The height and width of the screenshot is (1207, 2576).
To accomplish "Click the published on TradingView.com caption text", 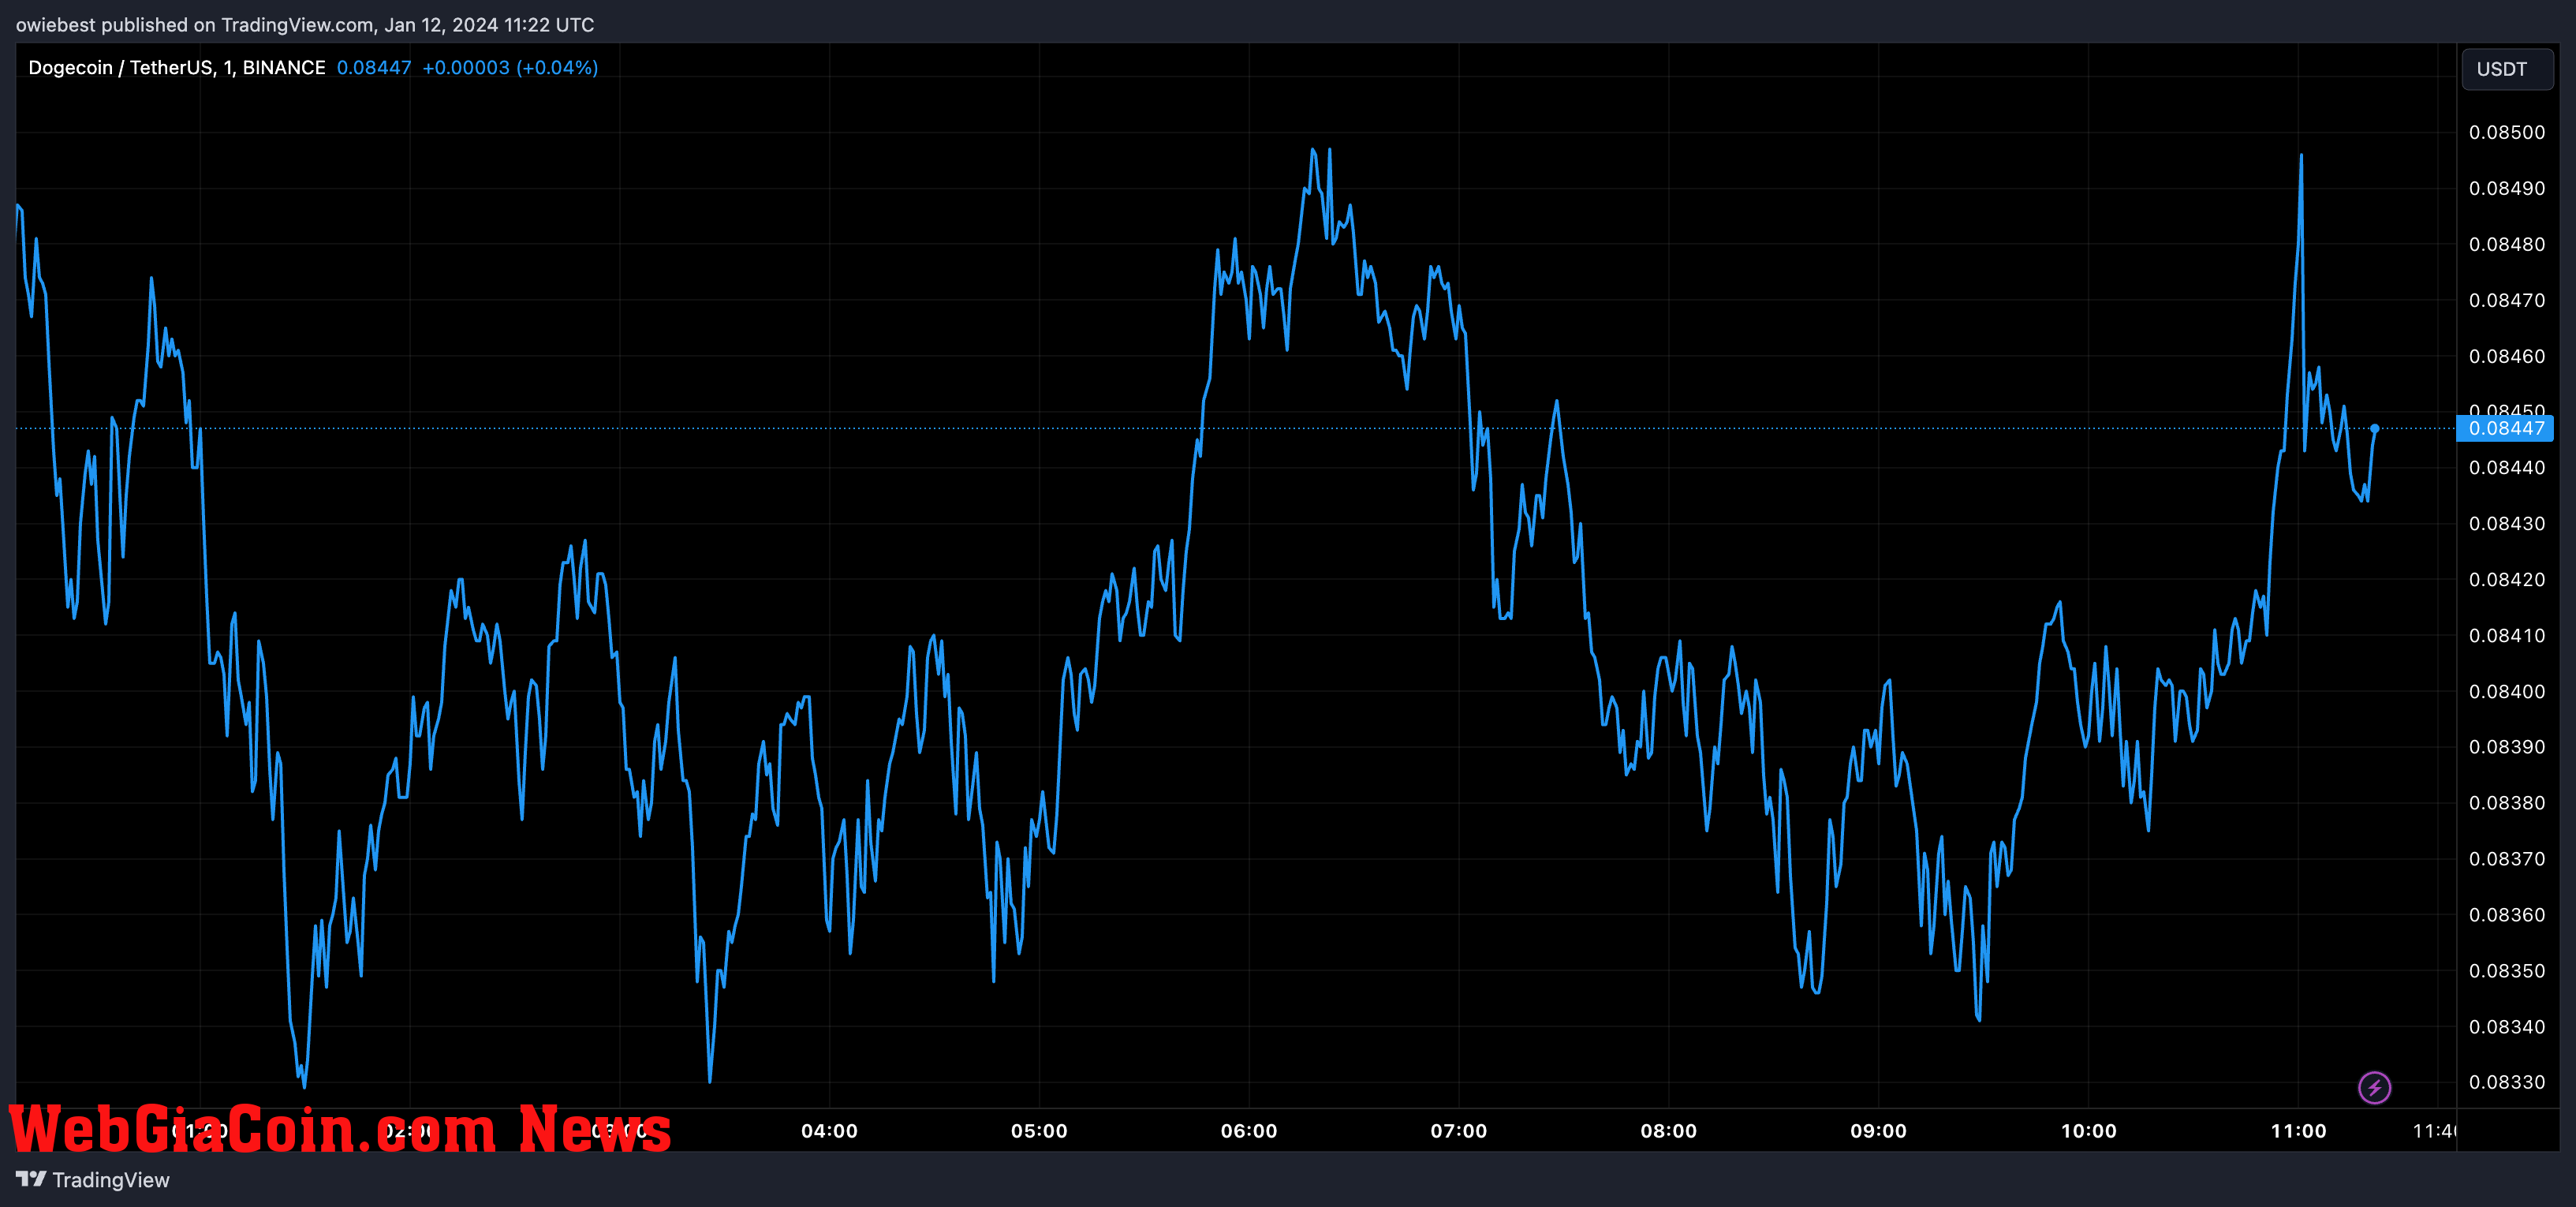I will tap(304, 25).
